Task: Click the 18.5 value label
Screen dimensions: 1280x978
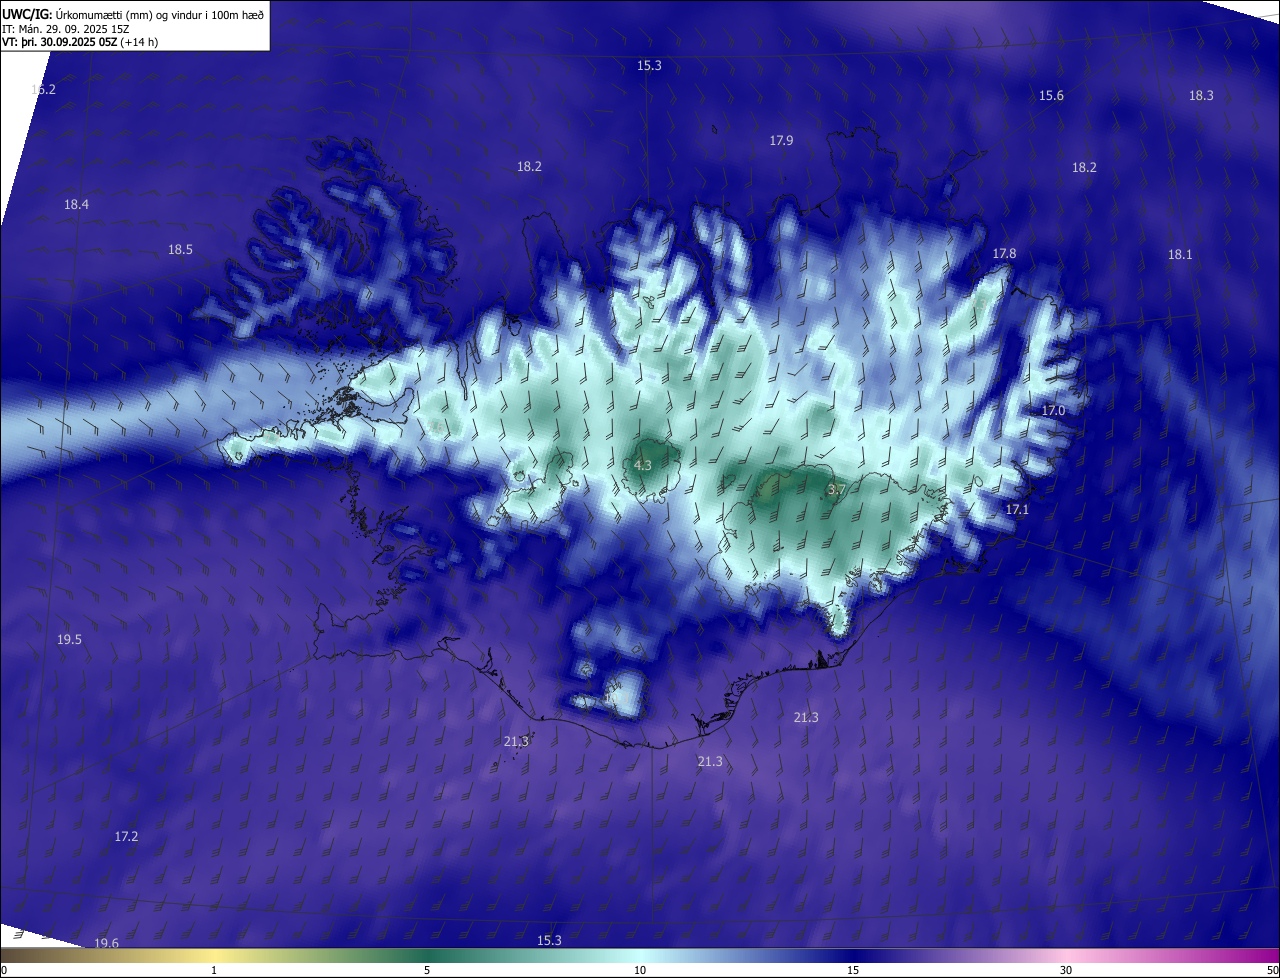Action: [x=180, y=250]
